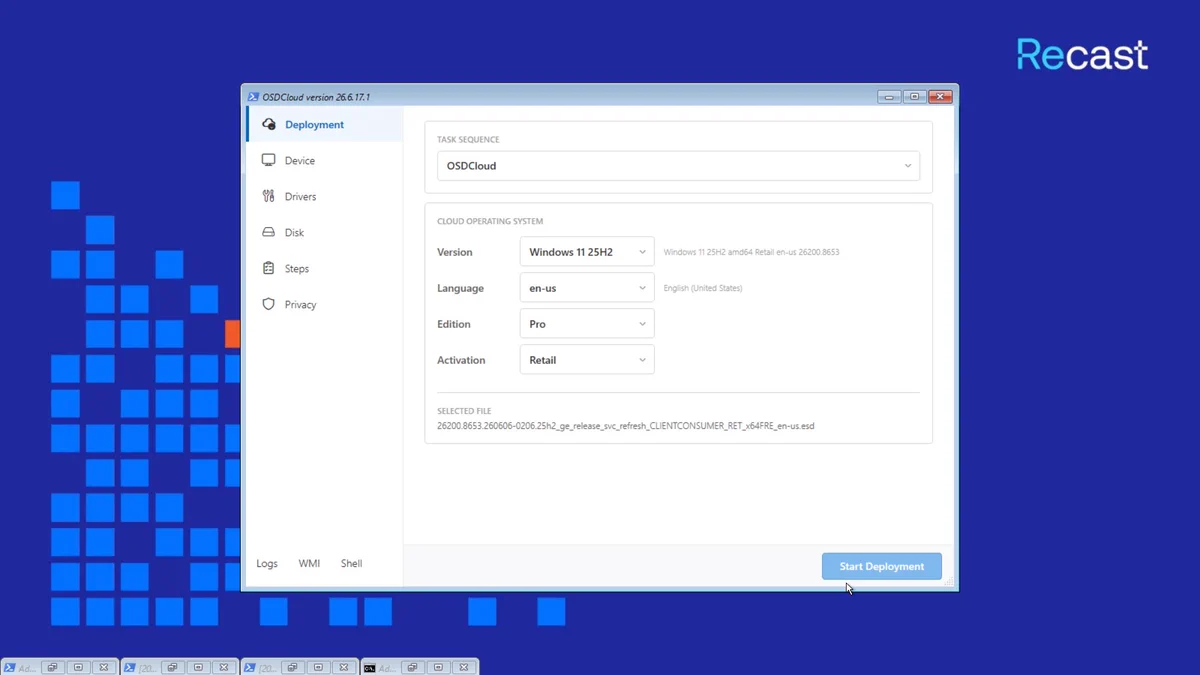The height and width of the screenshot is (675, 1200).
Task: Click the chevron arrow in the Task Sequence dropdown
Action: pos(908,166)
